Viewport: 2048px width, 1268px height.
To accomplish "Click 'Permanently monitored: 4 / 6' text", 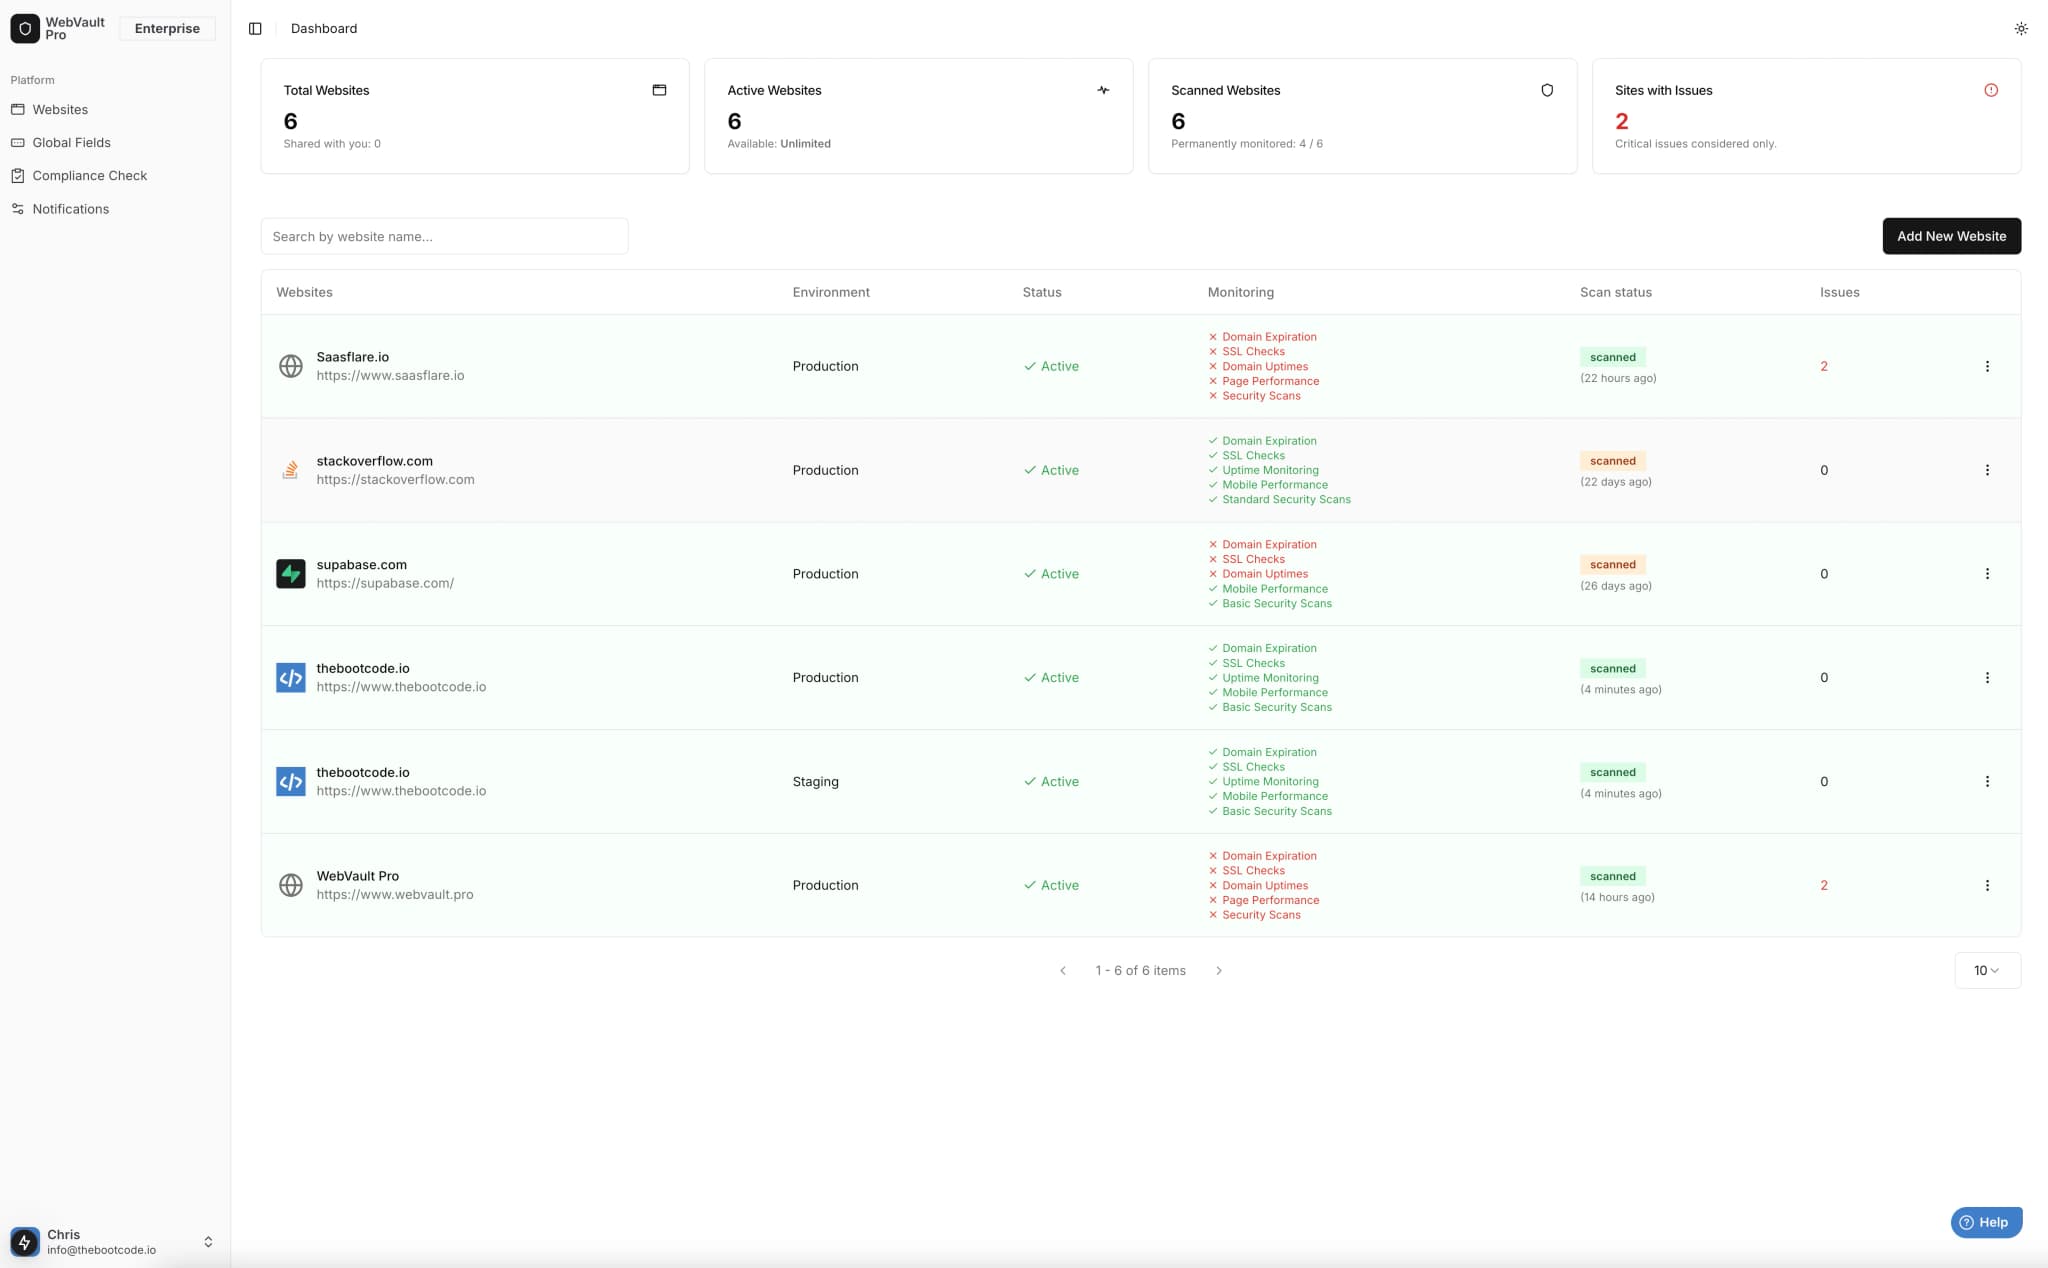I will click(1246, 144).
